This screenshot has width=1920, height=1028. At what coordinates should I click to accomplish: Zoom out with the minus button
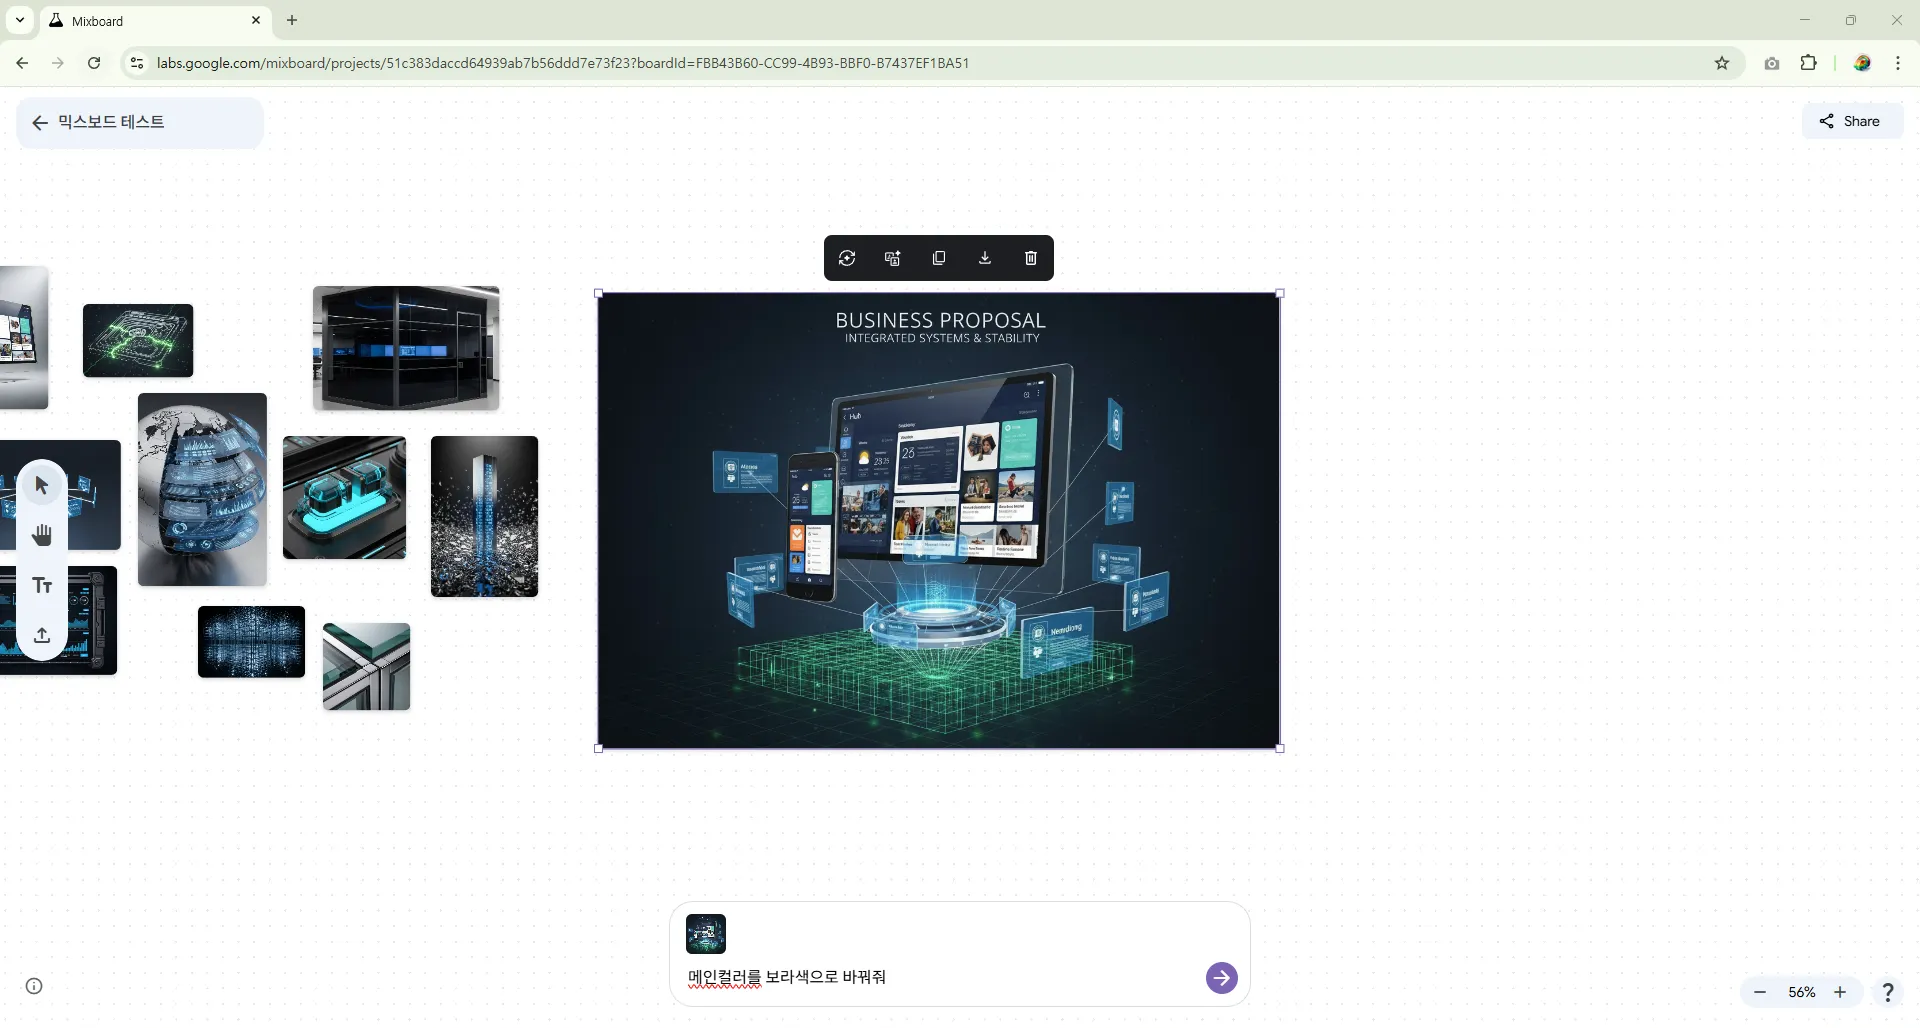coord(1760,993)
